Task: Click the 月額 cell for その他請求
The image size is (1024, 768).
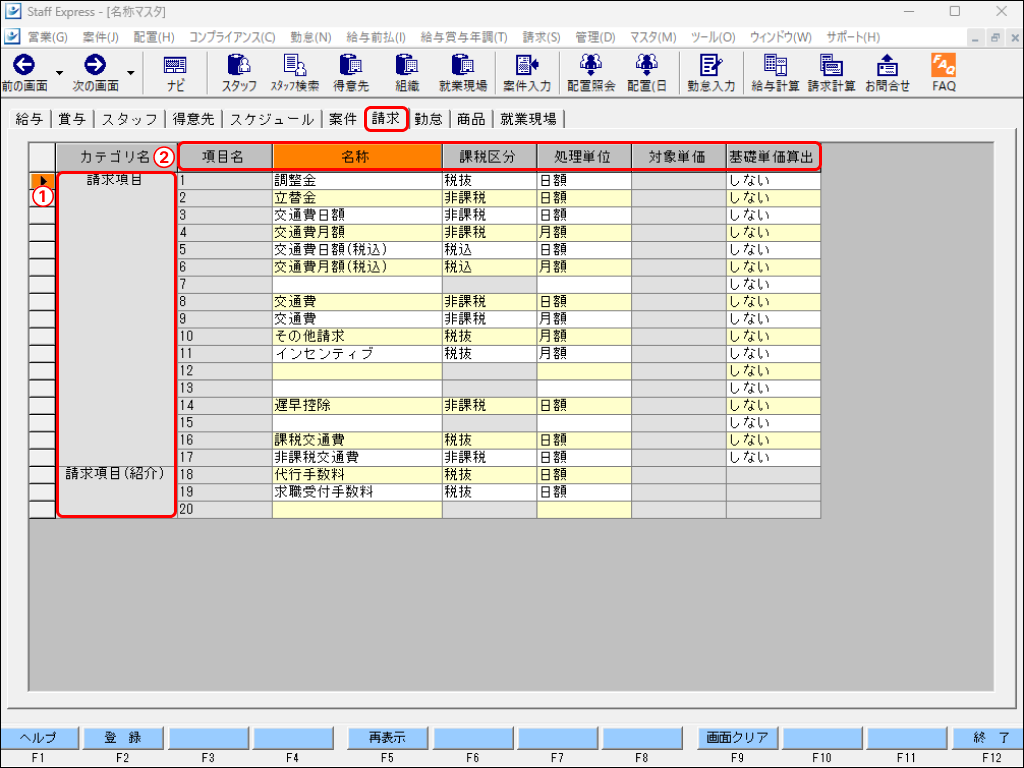Action: click(584, 336)
